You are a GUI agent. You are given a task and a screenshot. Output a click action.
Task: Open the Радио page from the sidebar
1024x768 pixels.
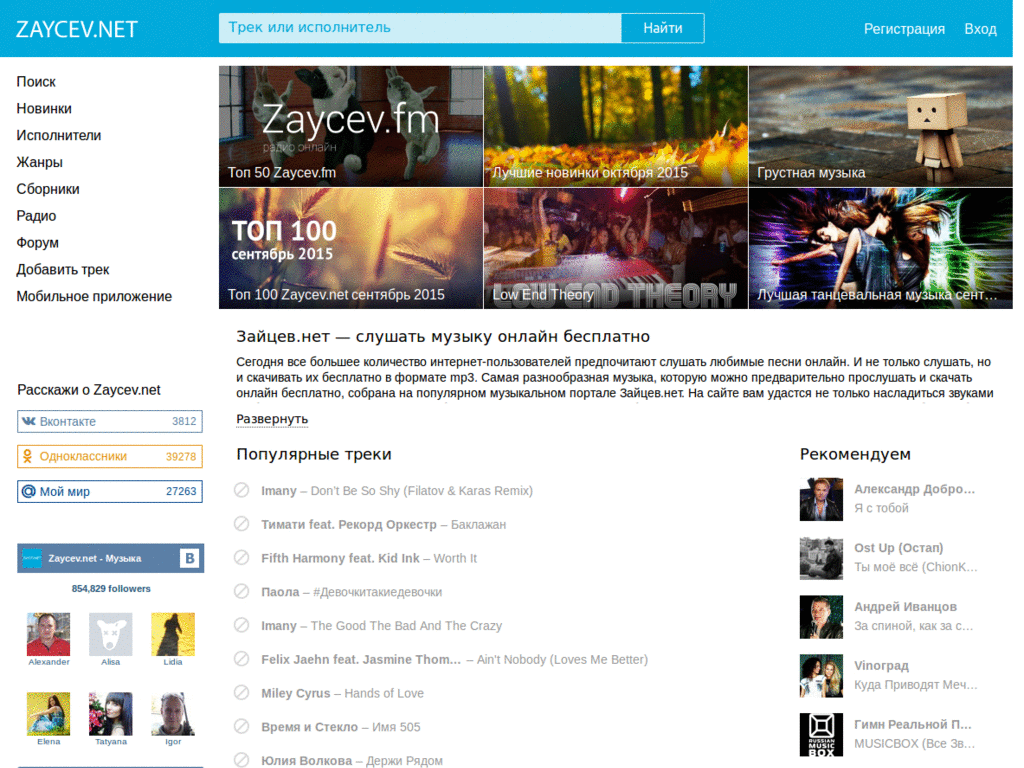(35, 215)
